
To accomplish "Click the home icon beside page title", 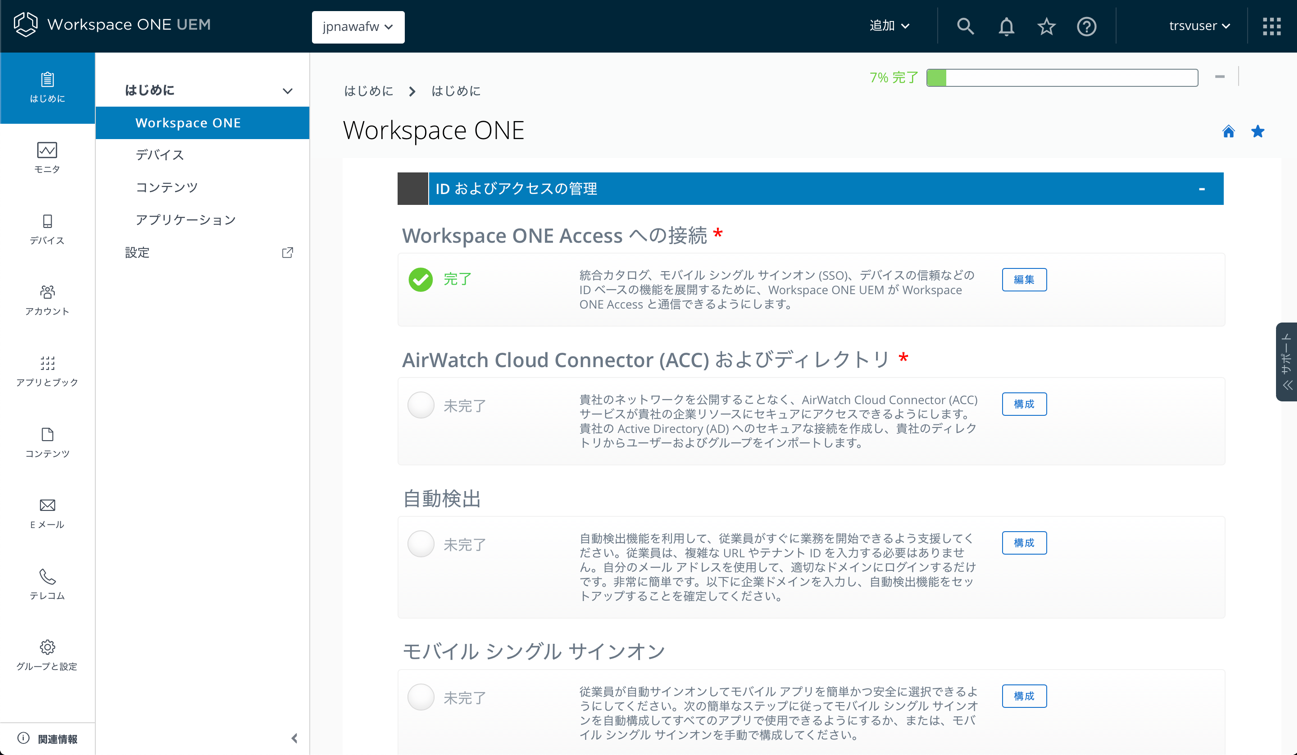I will tap(1228, 132).
